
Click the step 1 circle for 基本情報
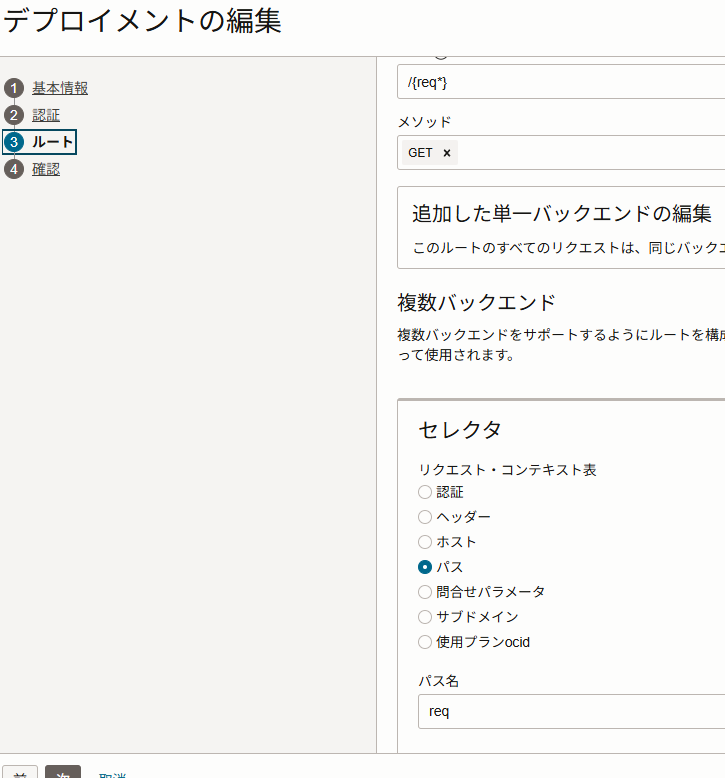pos(14,88)
